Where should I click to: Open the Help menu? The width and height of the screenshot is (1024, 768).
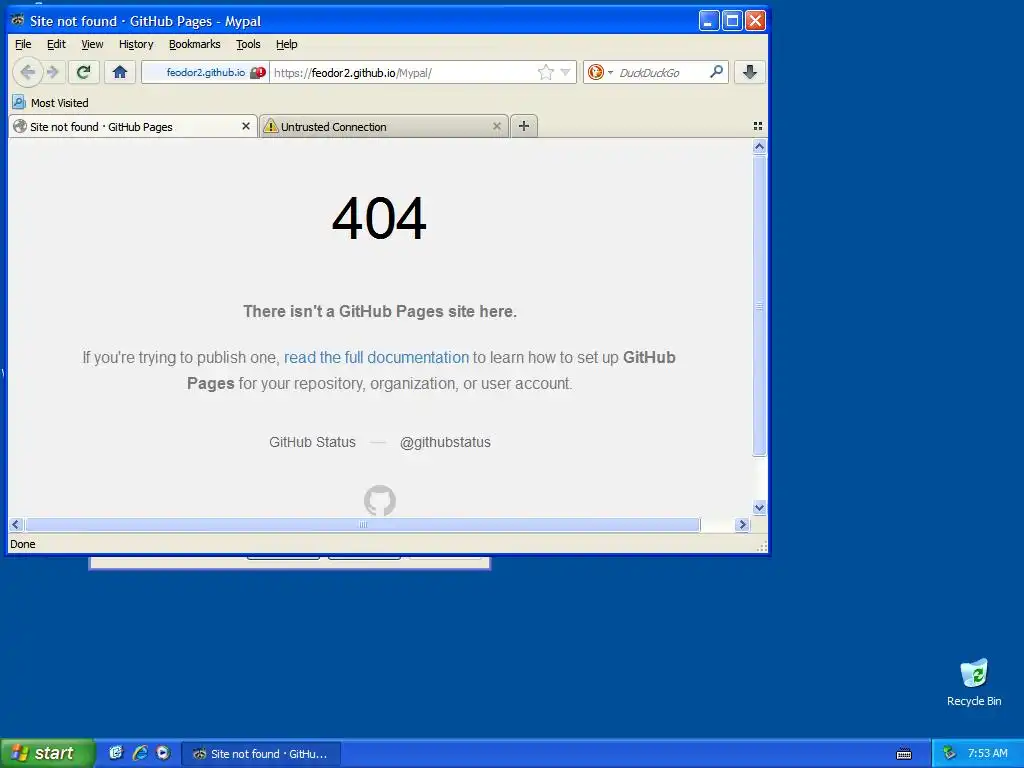pyautogui.click(x=287, y=44)
